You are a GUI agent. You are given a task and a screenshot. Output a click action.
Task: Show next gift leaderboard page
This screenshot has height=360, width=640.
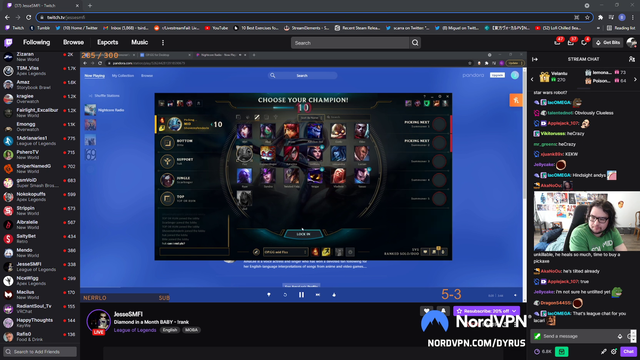635,80
